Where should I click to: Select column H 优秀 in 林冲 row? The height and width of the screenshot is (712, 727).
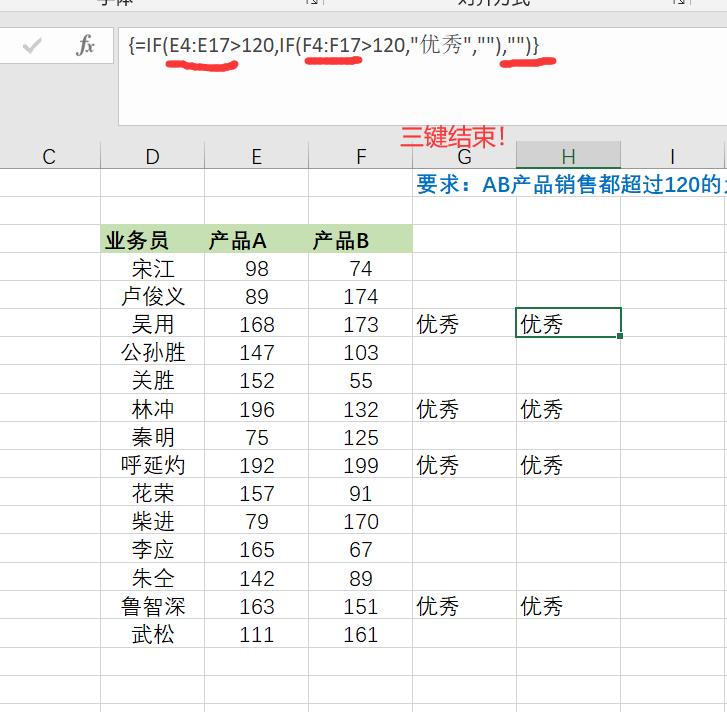pyautogui.click(x=568, y=408)
